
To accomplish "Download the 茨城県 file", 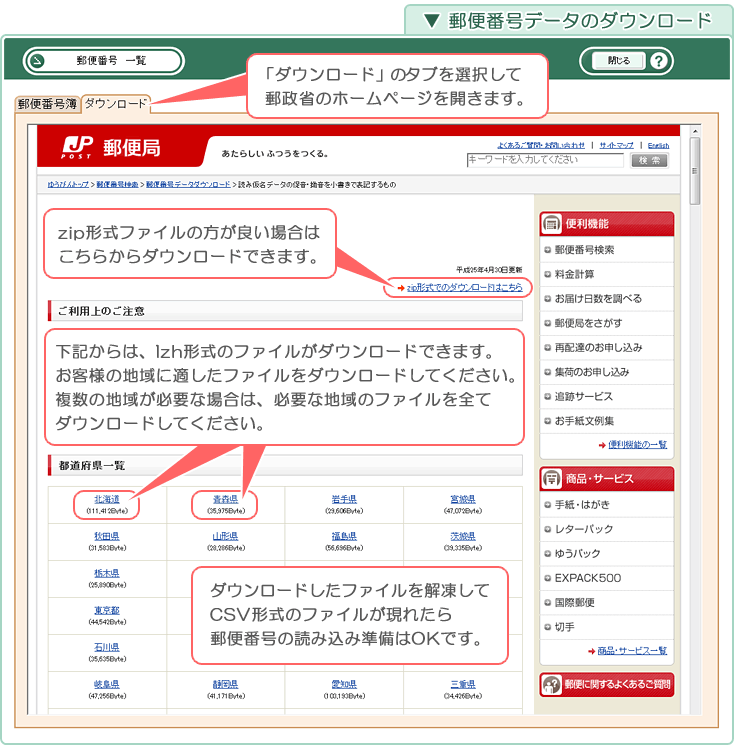I will [463, 536].
